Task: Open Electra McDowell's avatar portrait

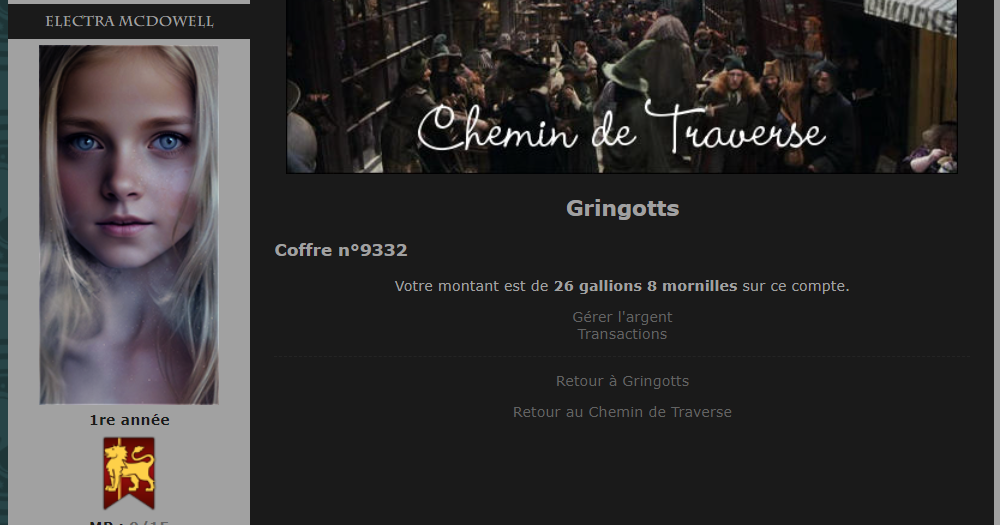Action: click(x=129, y=225)
